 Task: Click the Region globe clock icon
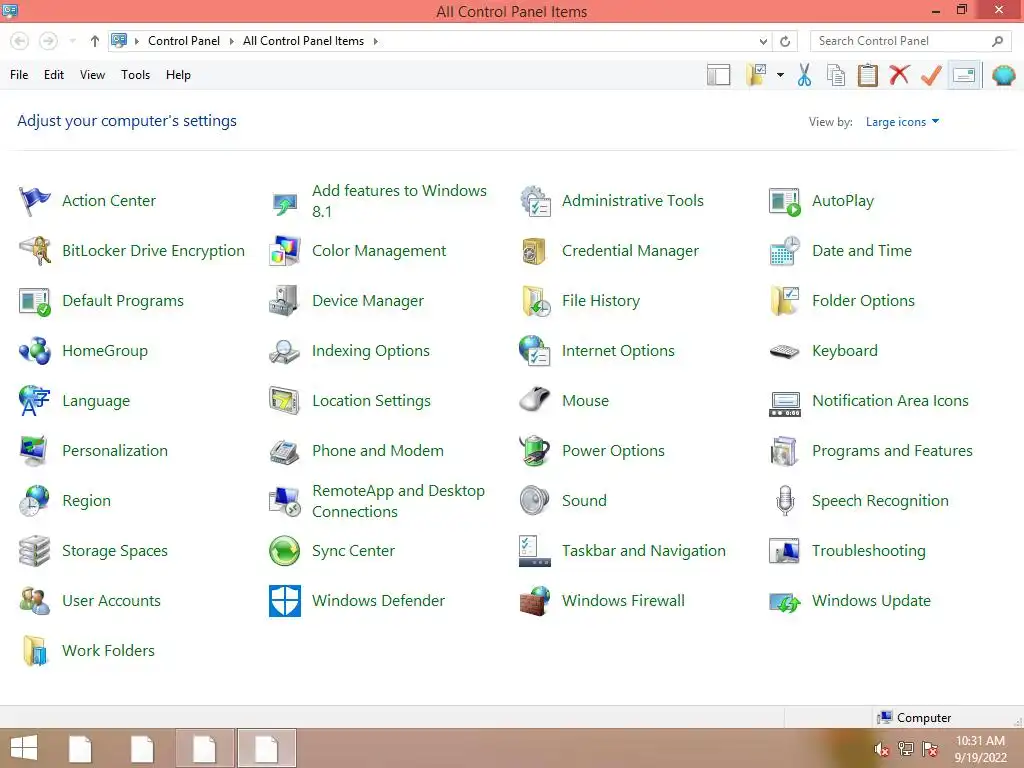coord(35,501)
